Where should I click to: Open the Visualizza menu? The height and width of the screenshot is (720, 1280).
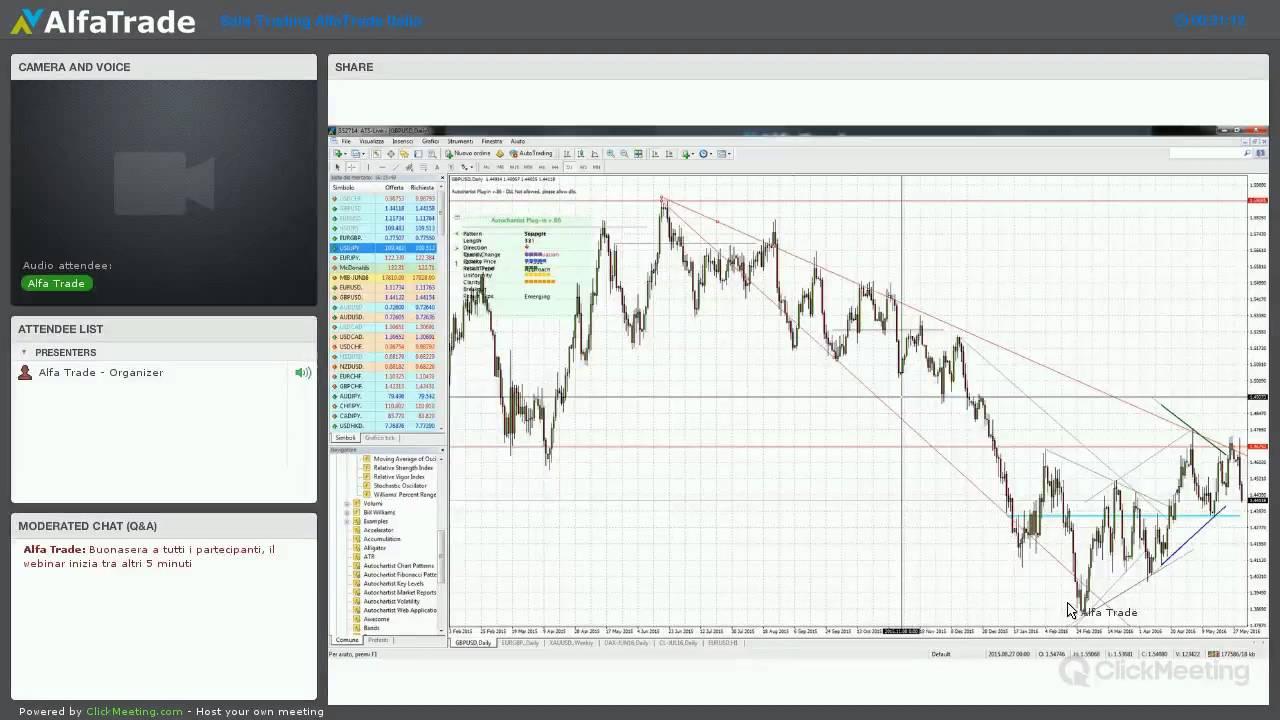coord(372,141)
